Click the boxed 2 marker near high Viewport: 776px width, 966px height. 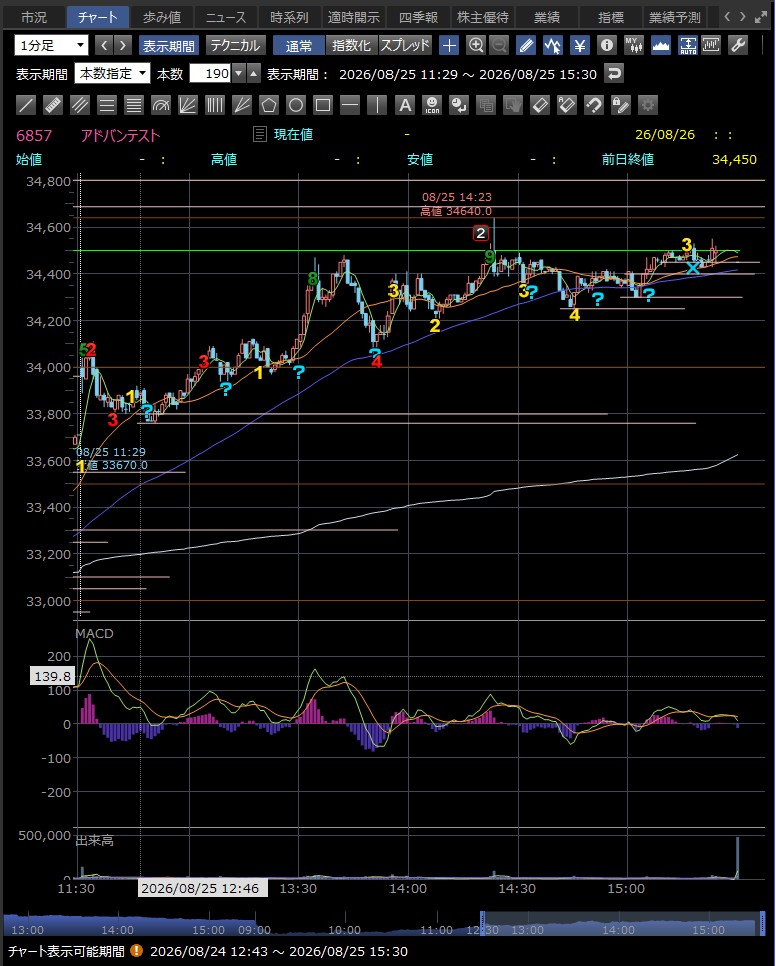pyautogui.click(x=481, y=233)
